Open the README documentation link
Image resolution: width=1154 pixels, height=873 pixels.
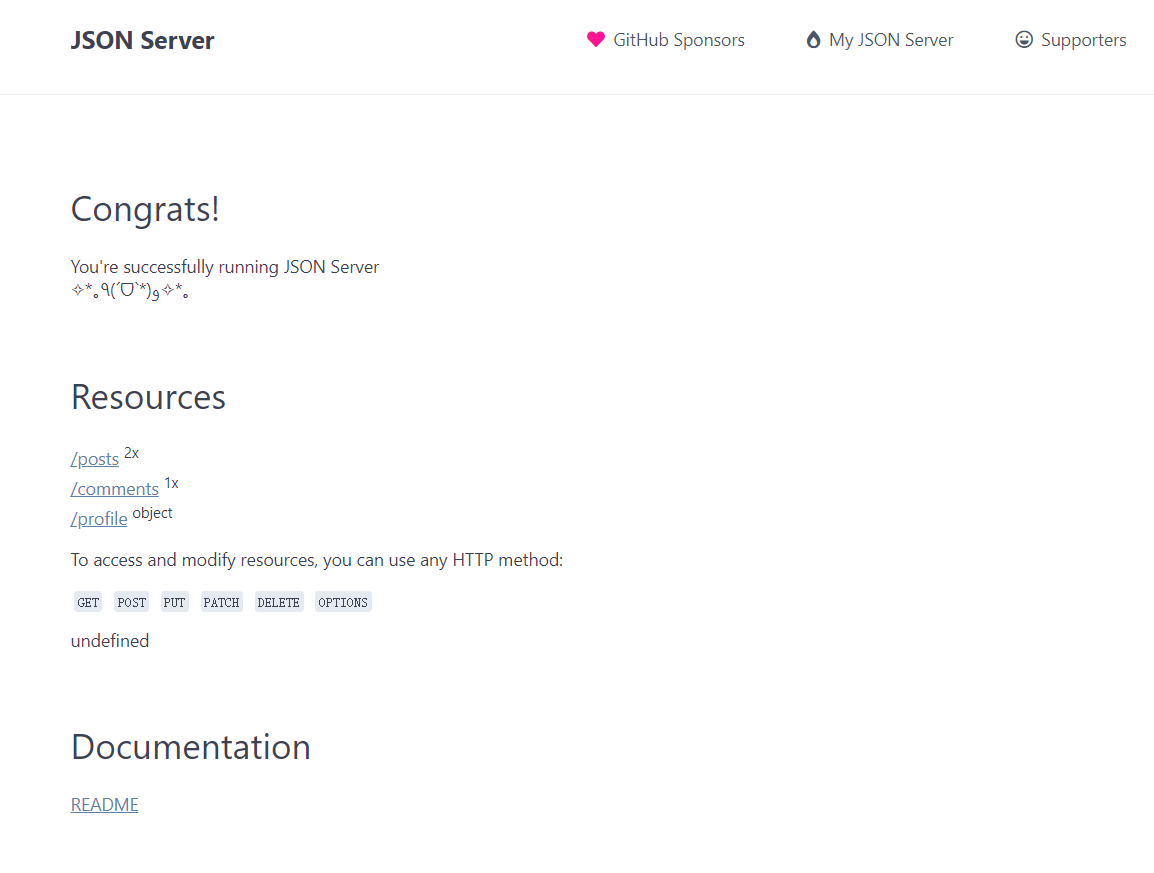tap(105, 805)
